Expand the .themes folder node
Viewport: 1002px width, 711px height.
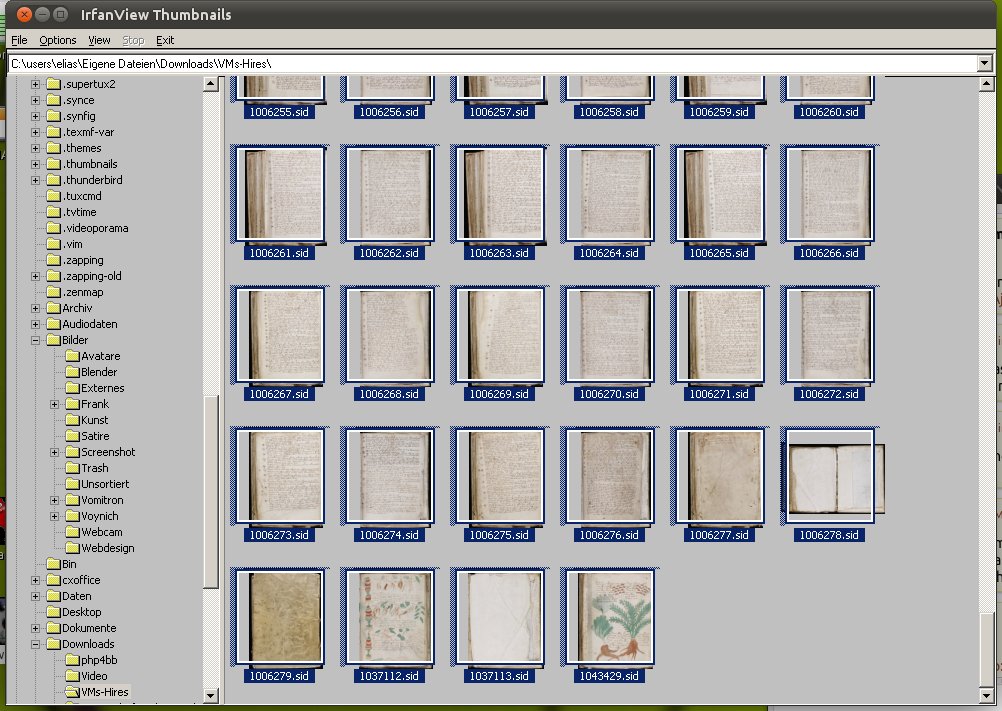[x=36, y=148]
